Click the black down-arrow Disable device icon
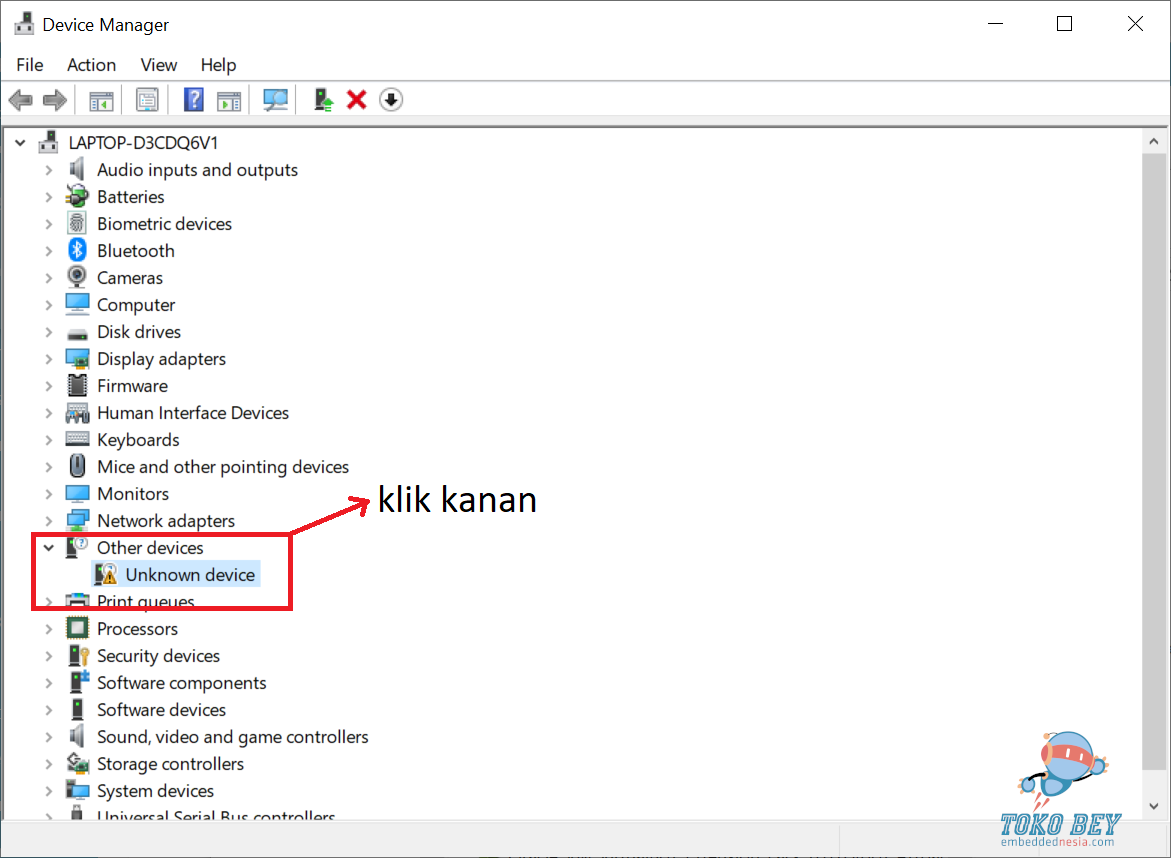 click(391, 100)
